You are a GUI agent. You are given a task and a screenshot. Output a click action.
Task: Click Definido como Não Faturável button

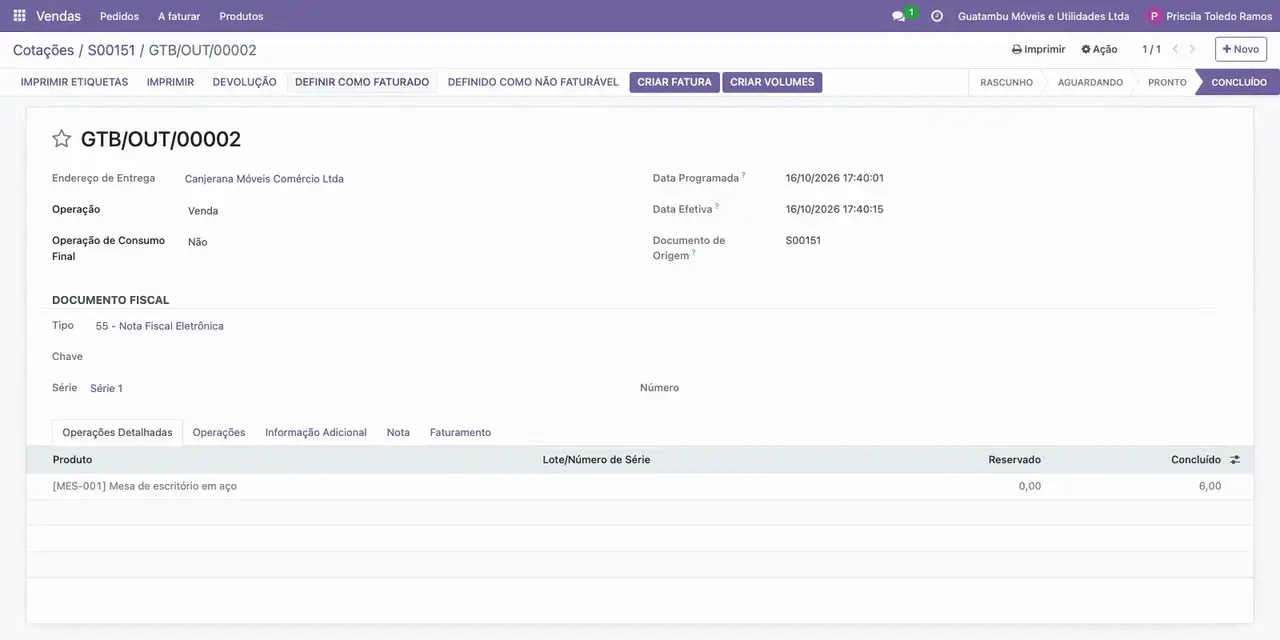[x=533, y=82]
